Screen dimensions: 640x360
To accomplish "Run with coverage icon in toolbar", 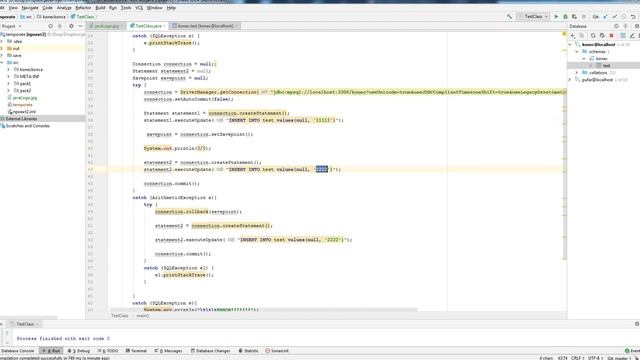I will pos(574,17).
